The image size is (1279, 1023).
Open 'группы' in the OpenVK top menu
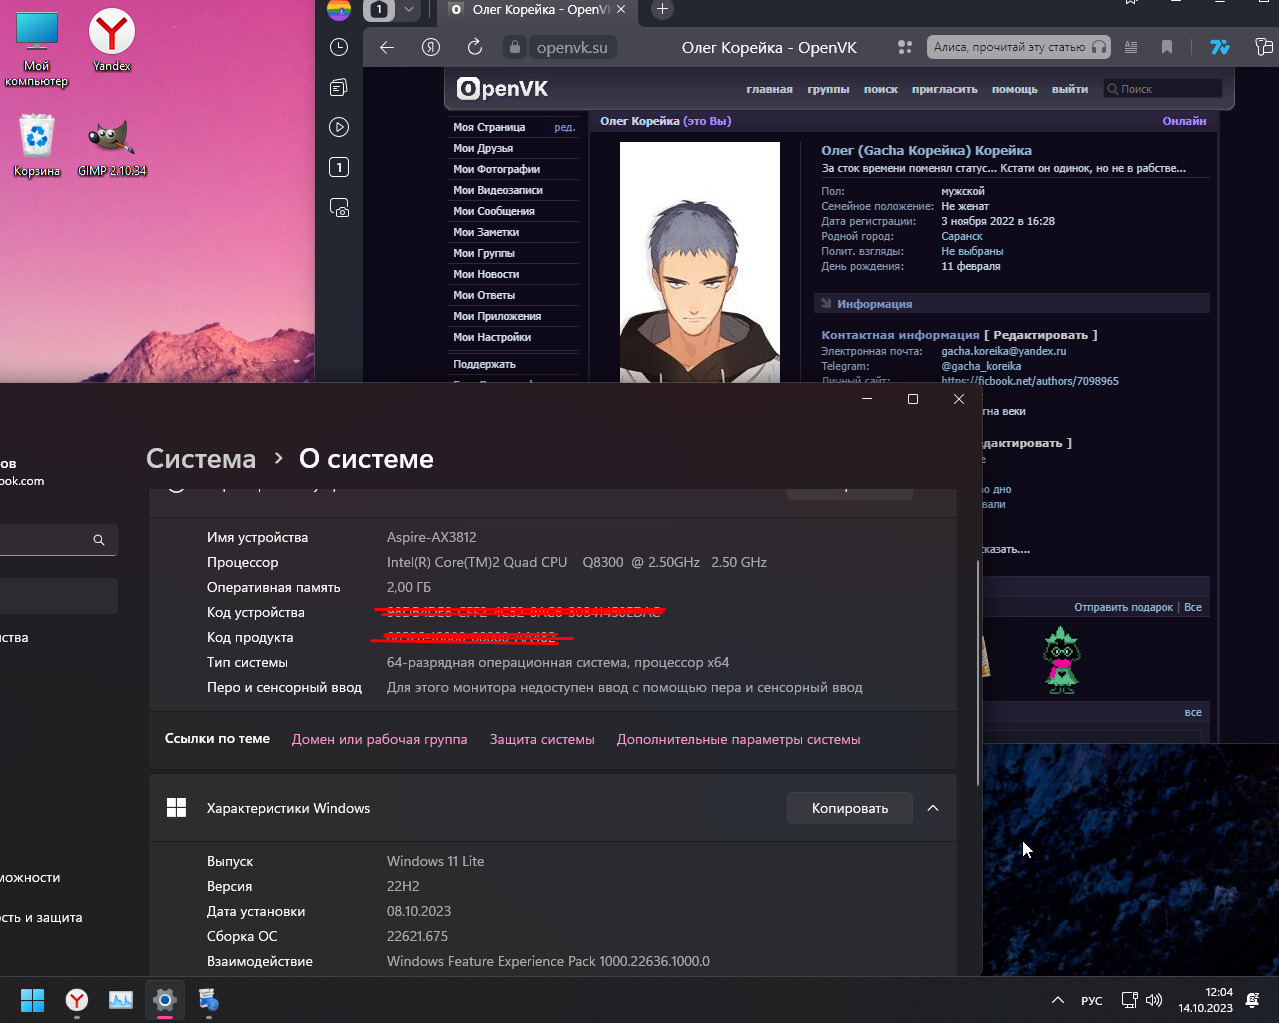pyautogui.click(x=828, y=89)
